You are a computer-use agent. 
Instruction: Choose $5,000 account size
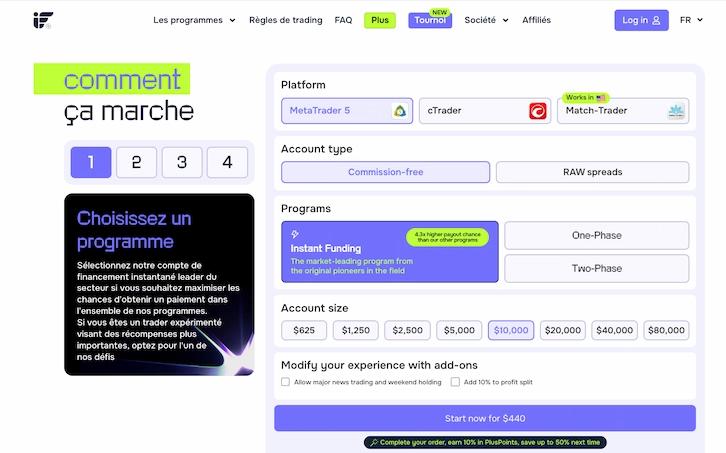coord(459,330)
